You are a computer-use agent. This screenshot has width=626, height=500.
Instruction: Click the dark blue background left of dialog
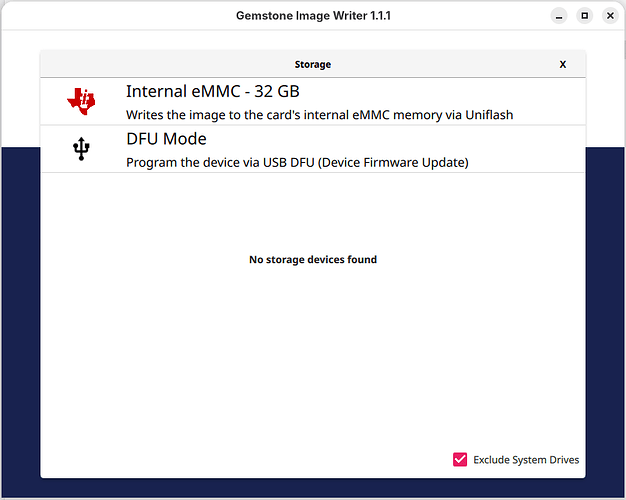point(21,319)
